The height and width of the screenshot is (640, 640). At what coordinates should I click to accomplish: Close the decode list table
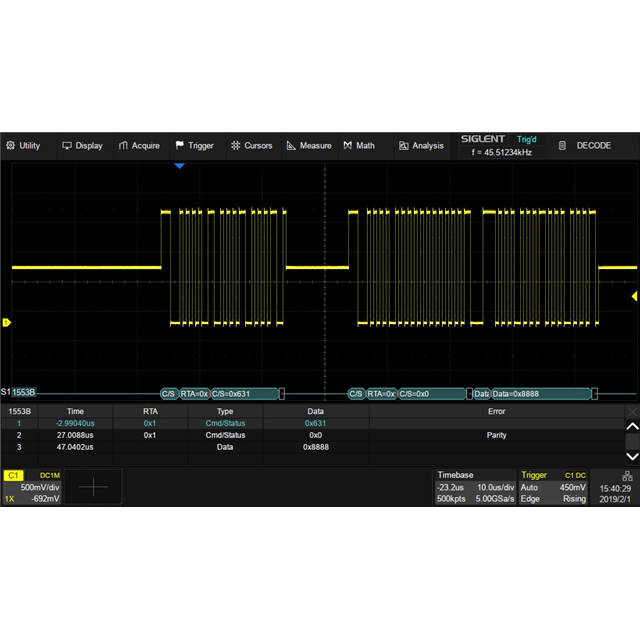click(631, 411)
